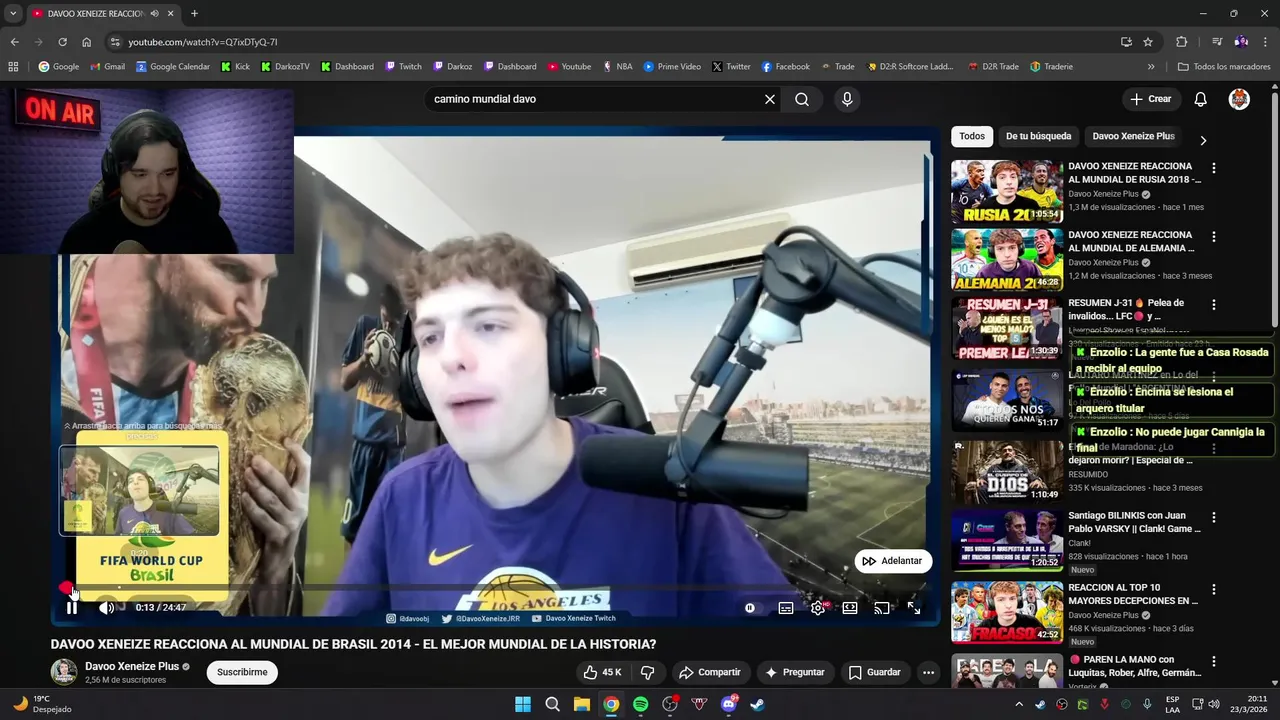Open Top 10 Mayores Decepciones thumbnail
This screenshot has height=720, width=1280.
tap(1006, 612)
